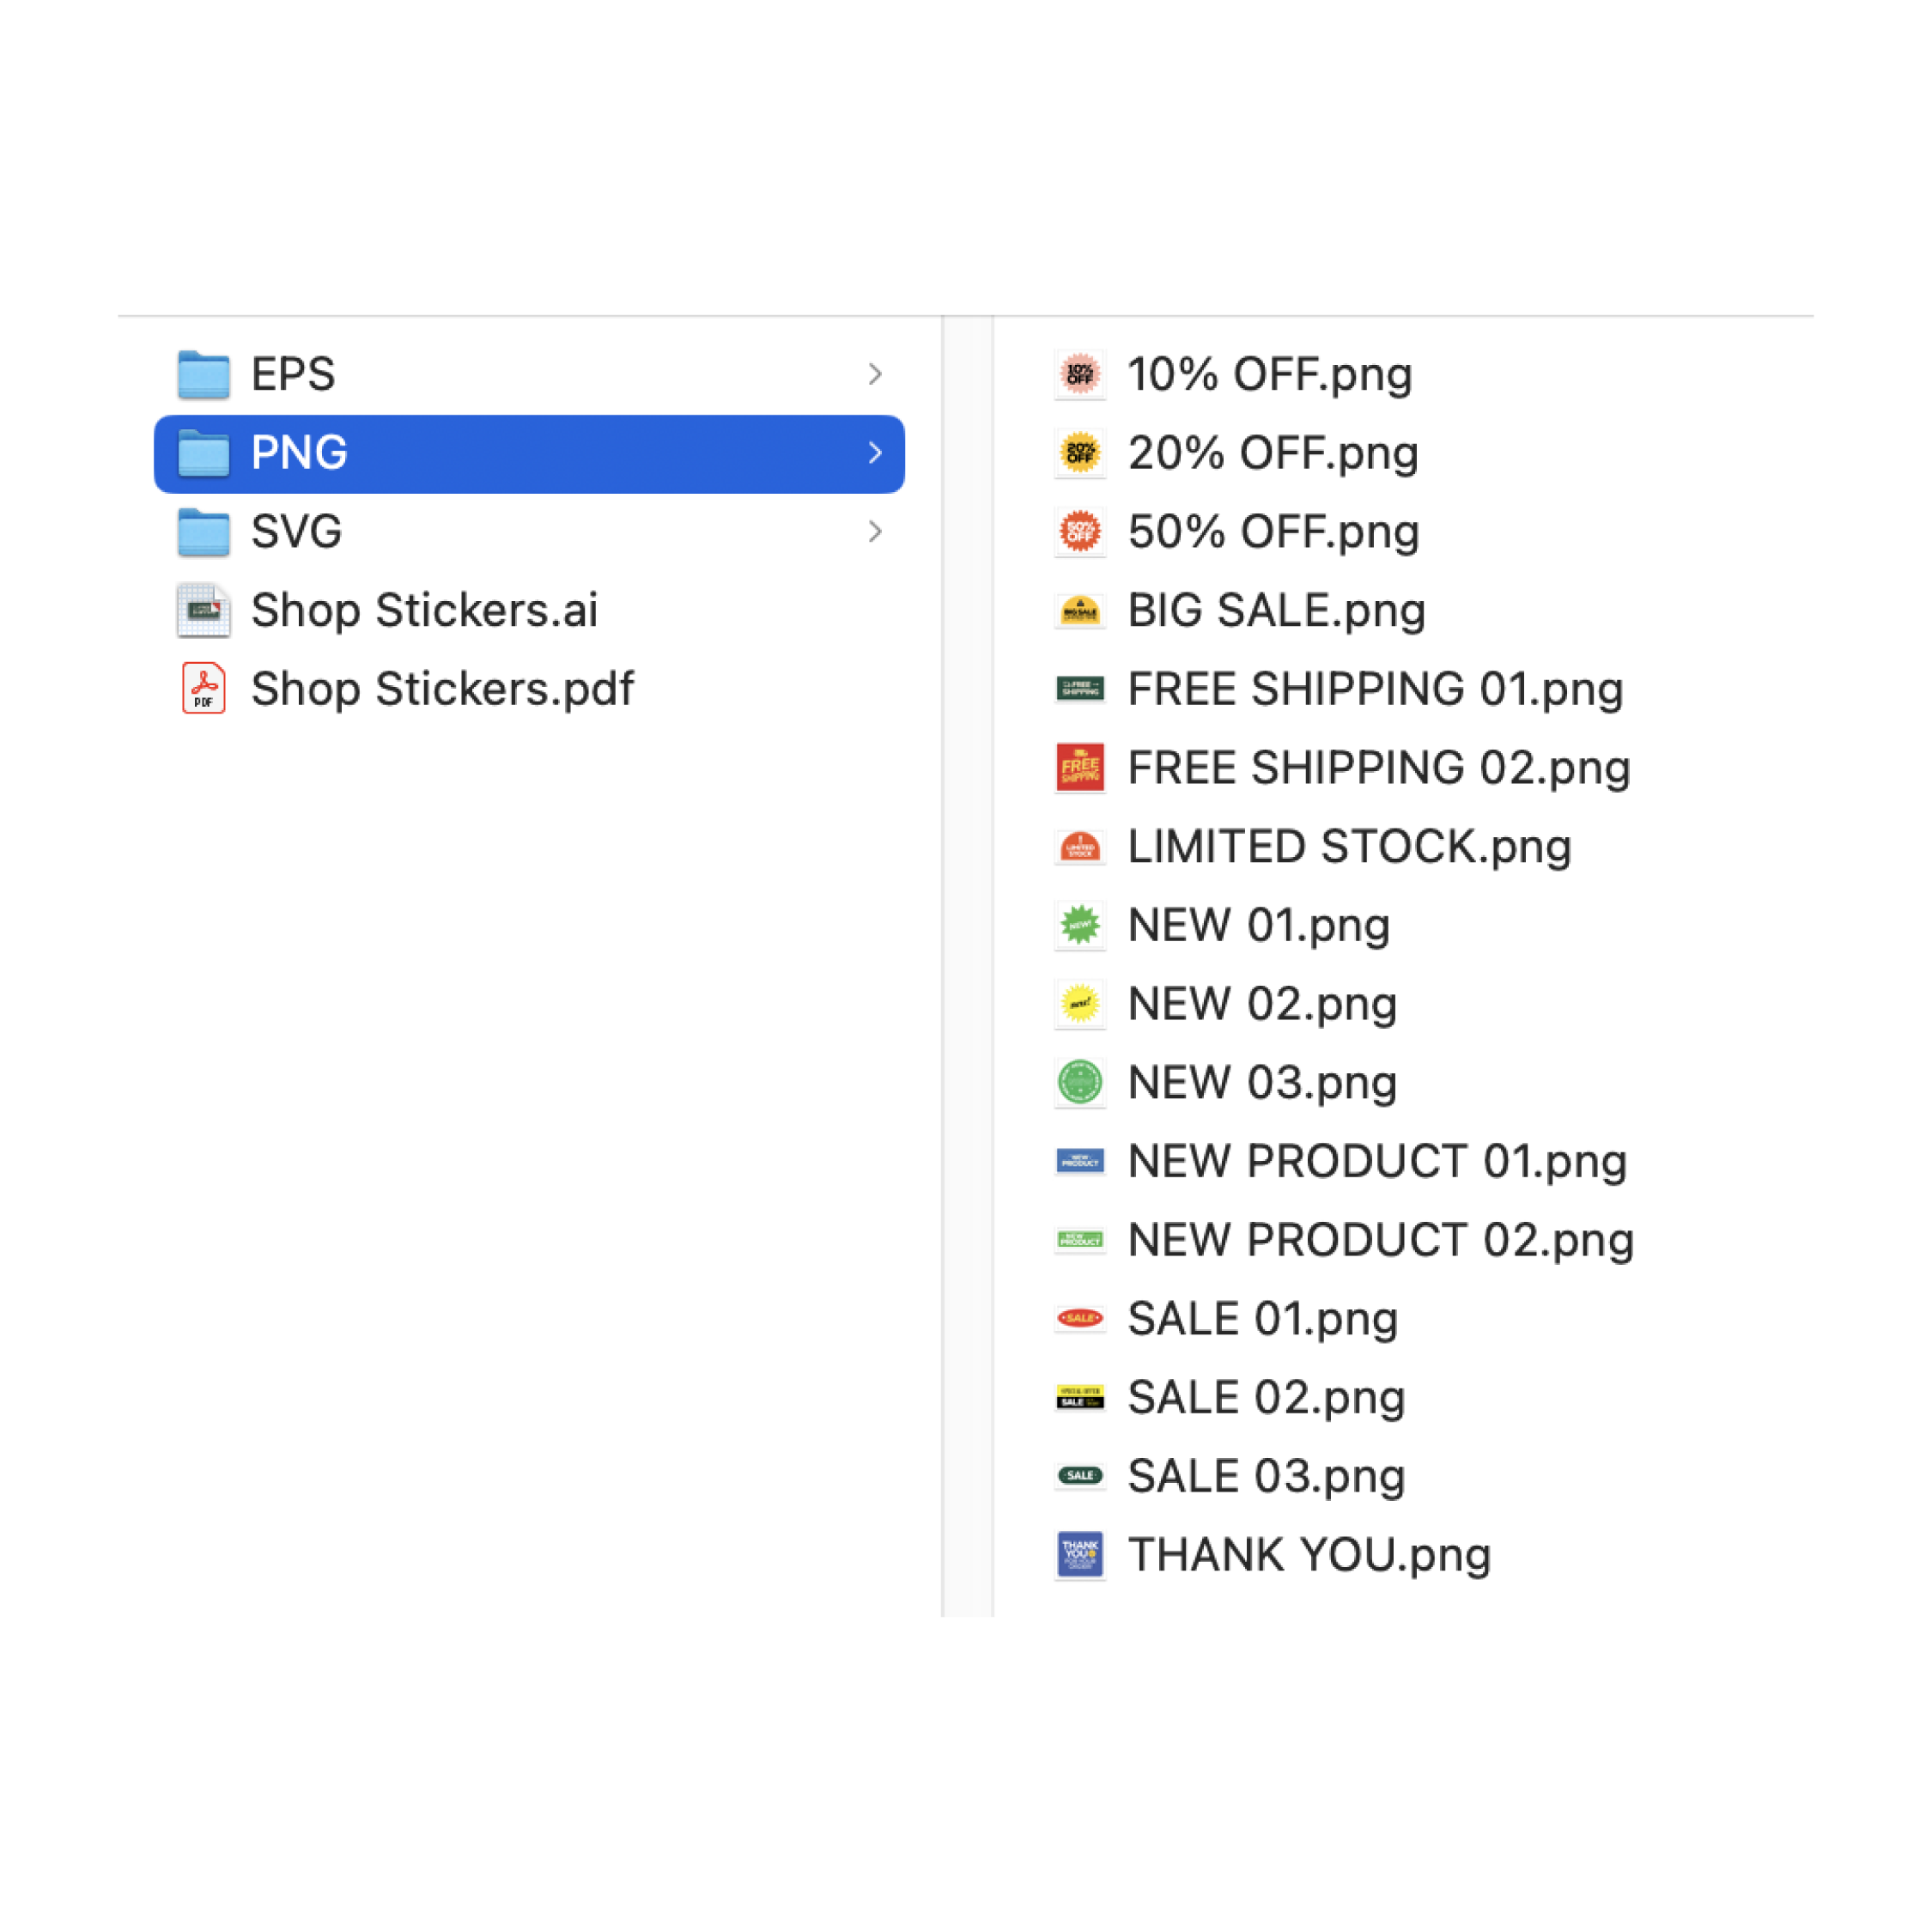Select LIMITED STOCK.png in the list
The width and height of the screenshot is (1932, 1932).
click(x=1349, y=847)
